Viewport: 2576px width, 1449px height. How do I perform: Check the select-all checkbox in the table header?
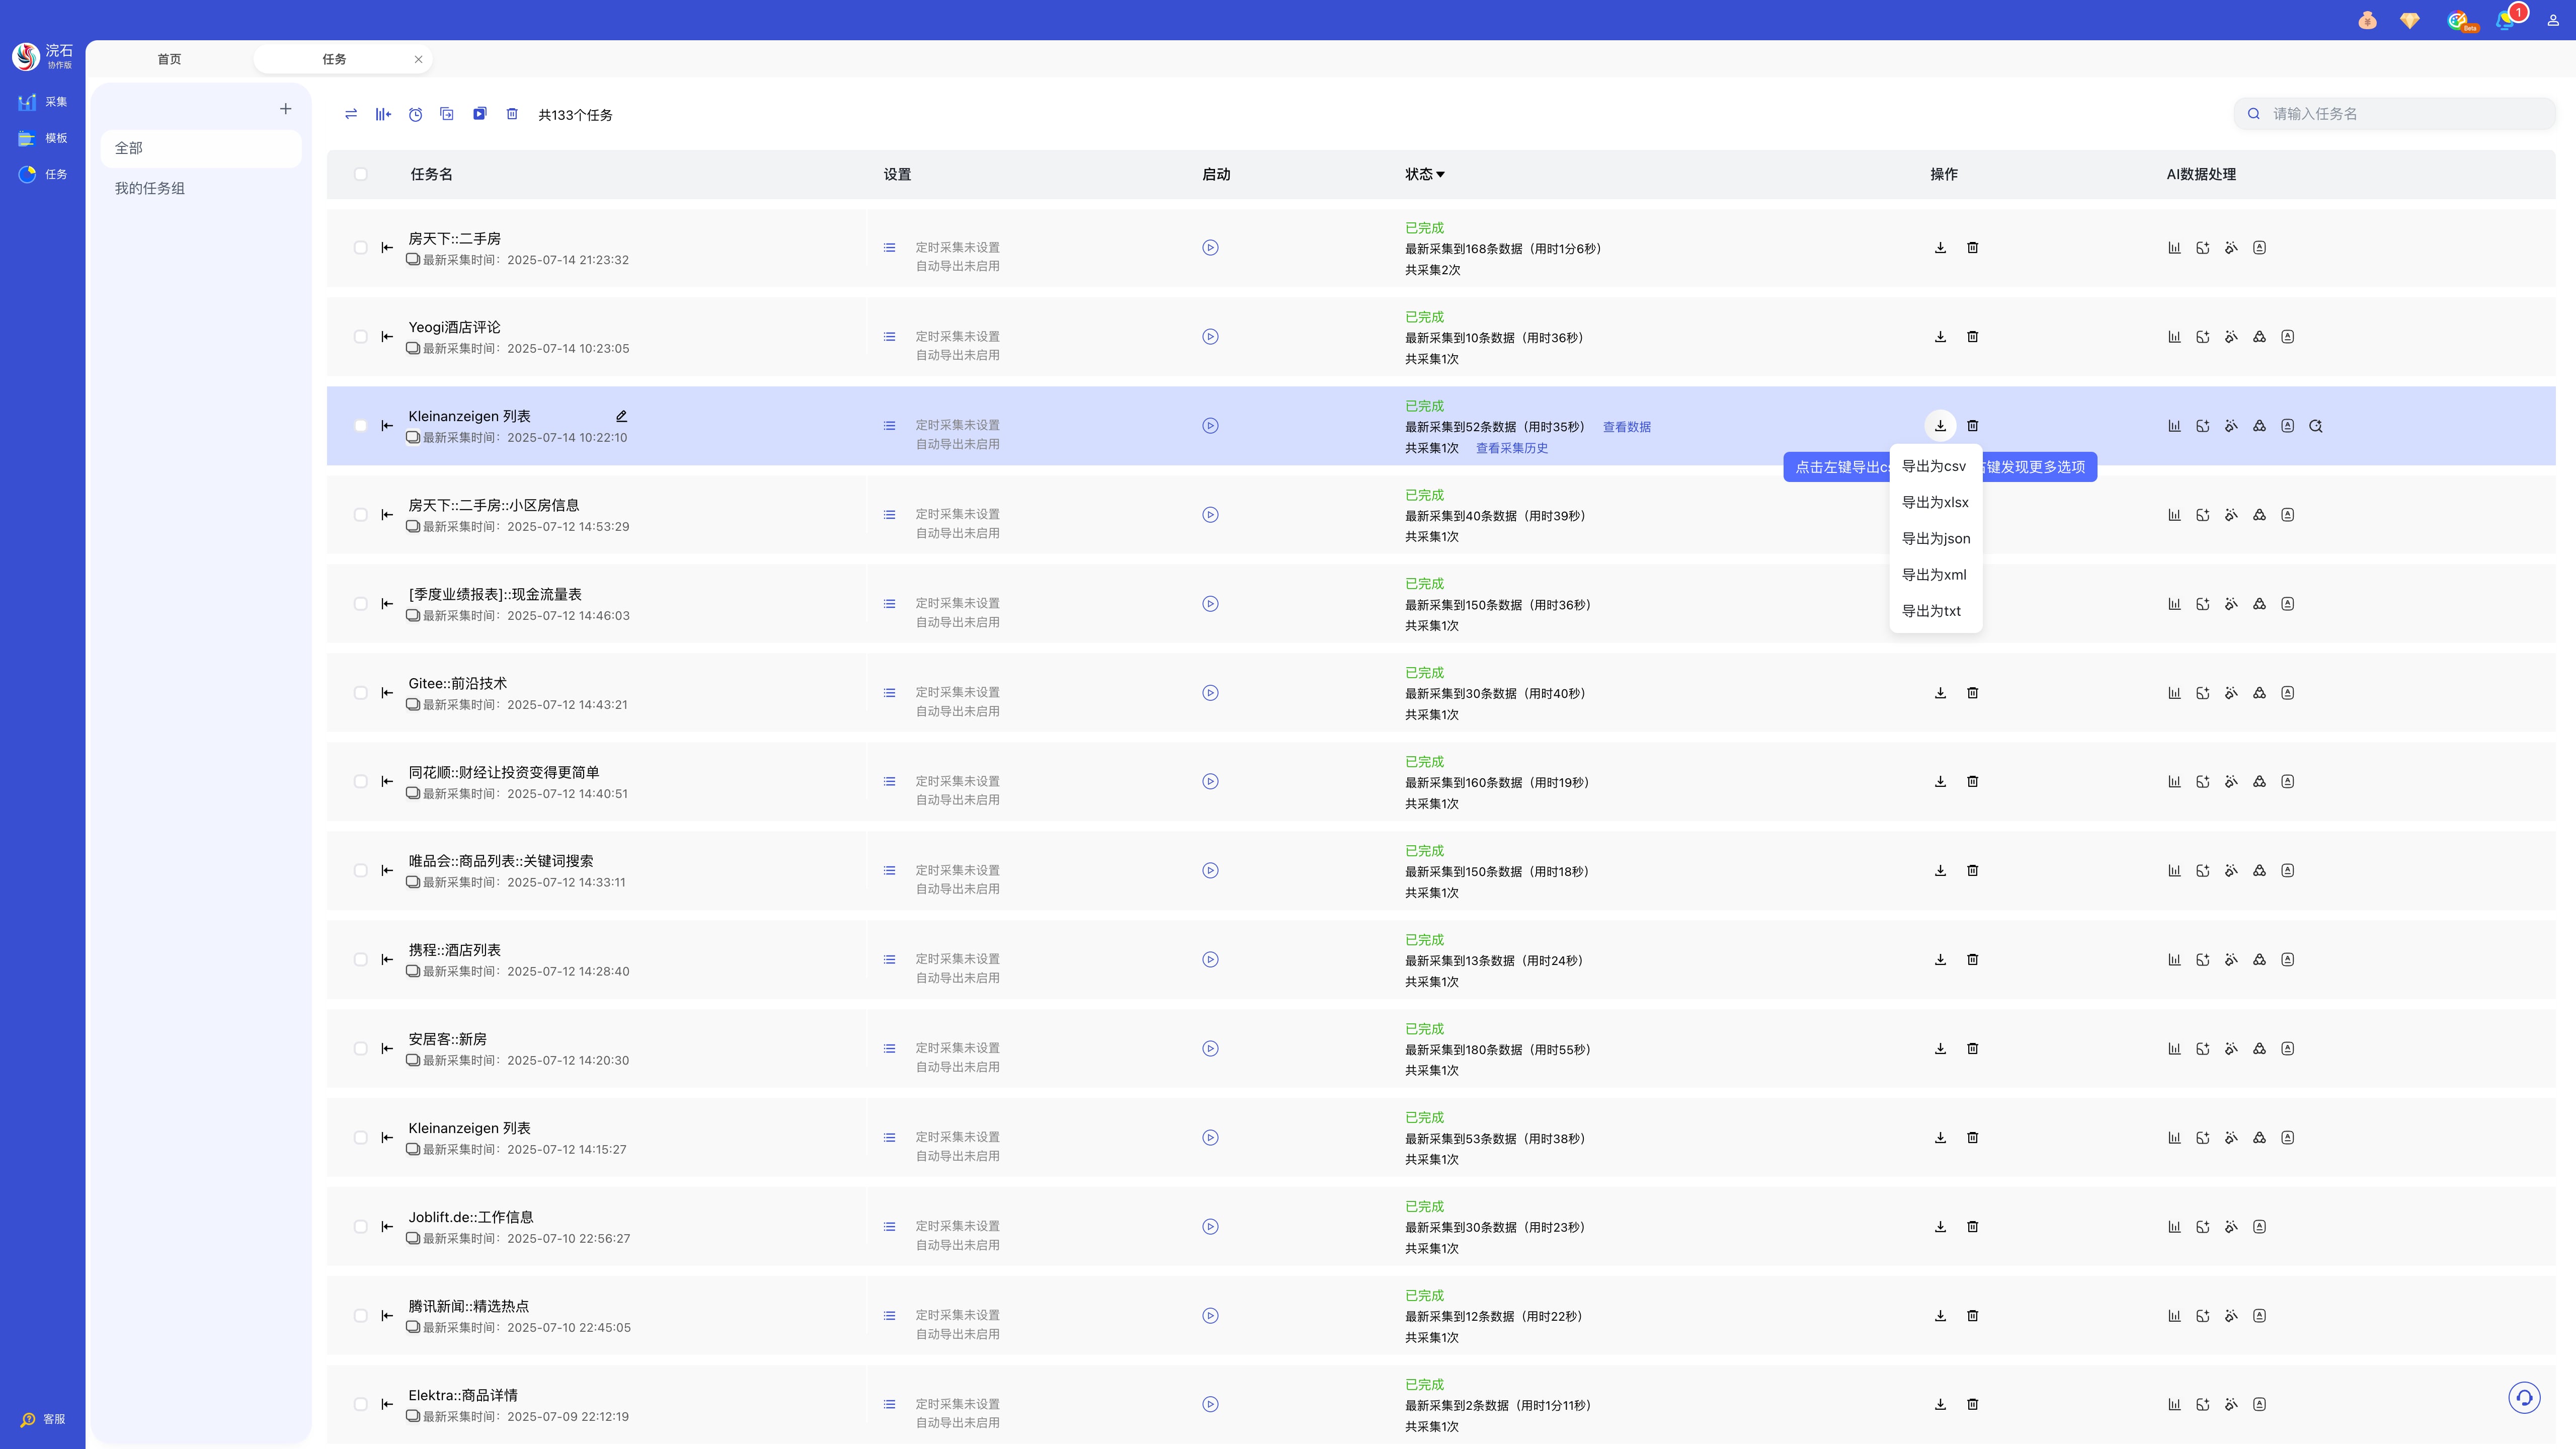tap(360, 174)
